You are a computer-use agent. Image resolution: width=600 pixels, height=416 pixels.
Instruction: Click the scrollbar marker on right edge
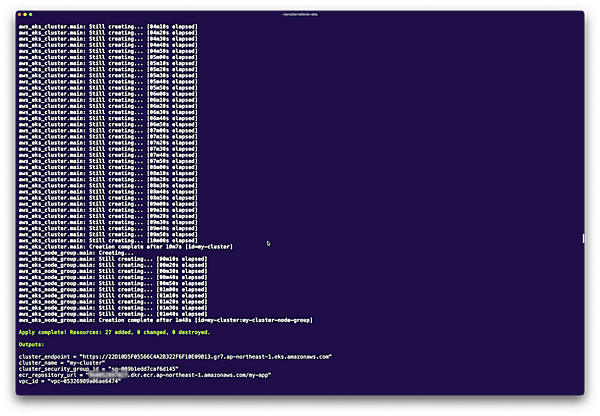[x=583, y=238]
